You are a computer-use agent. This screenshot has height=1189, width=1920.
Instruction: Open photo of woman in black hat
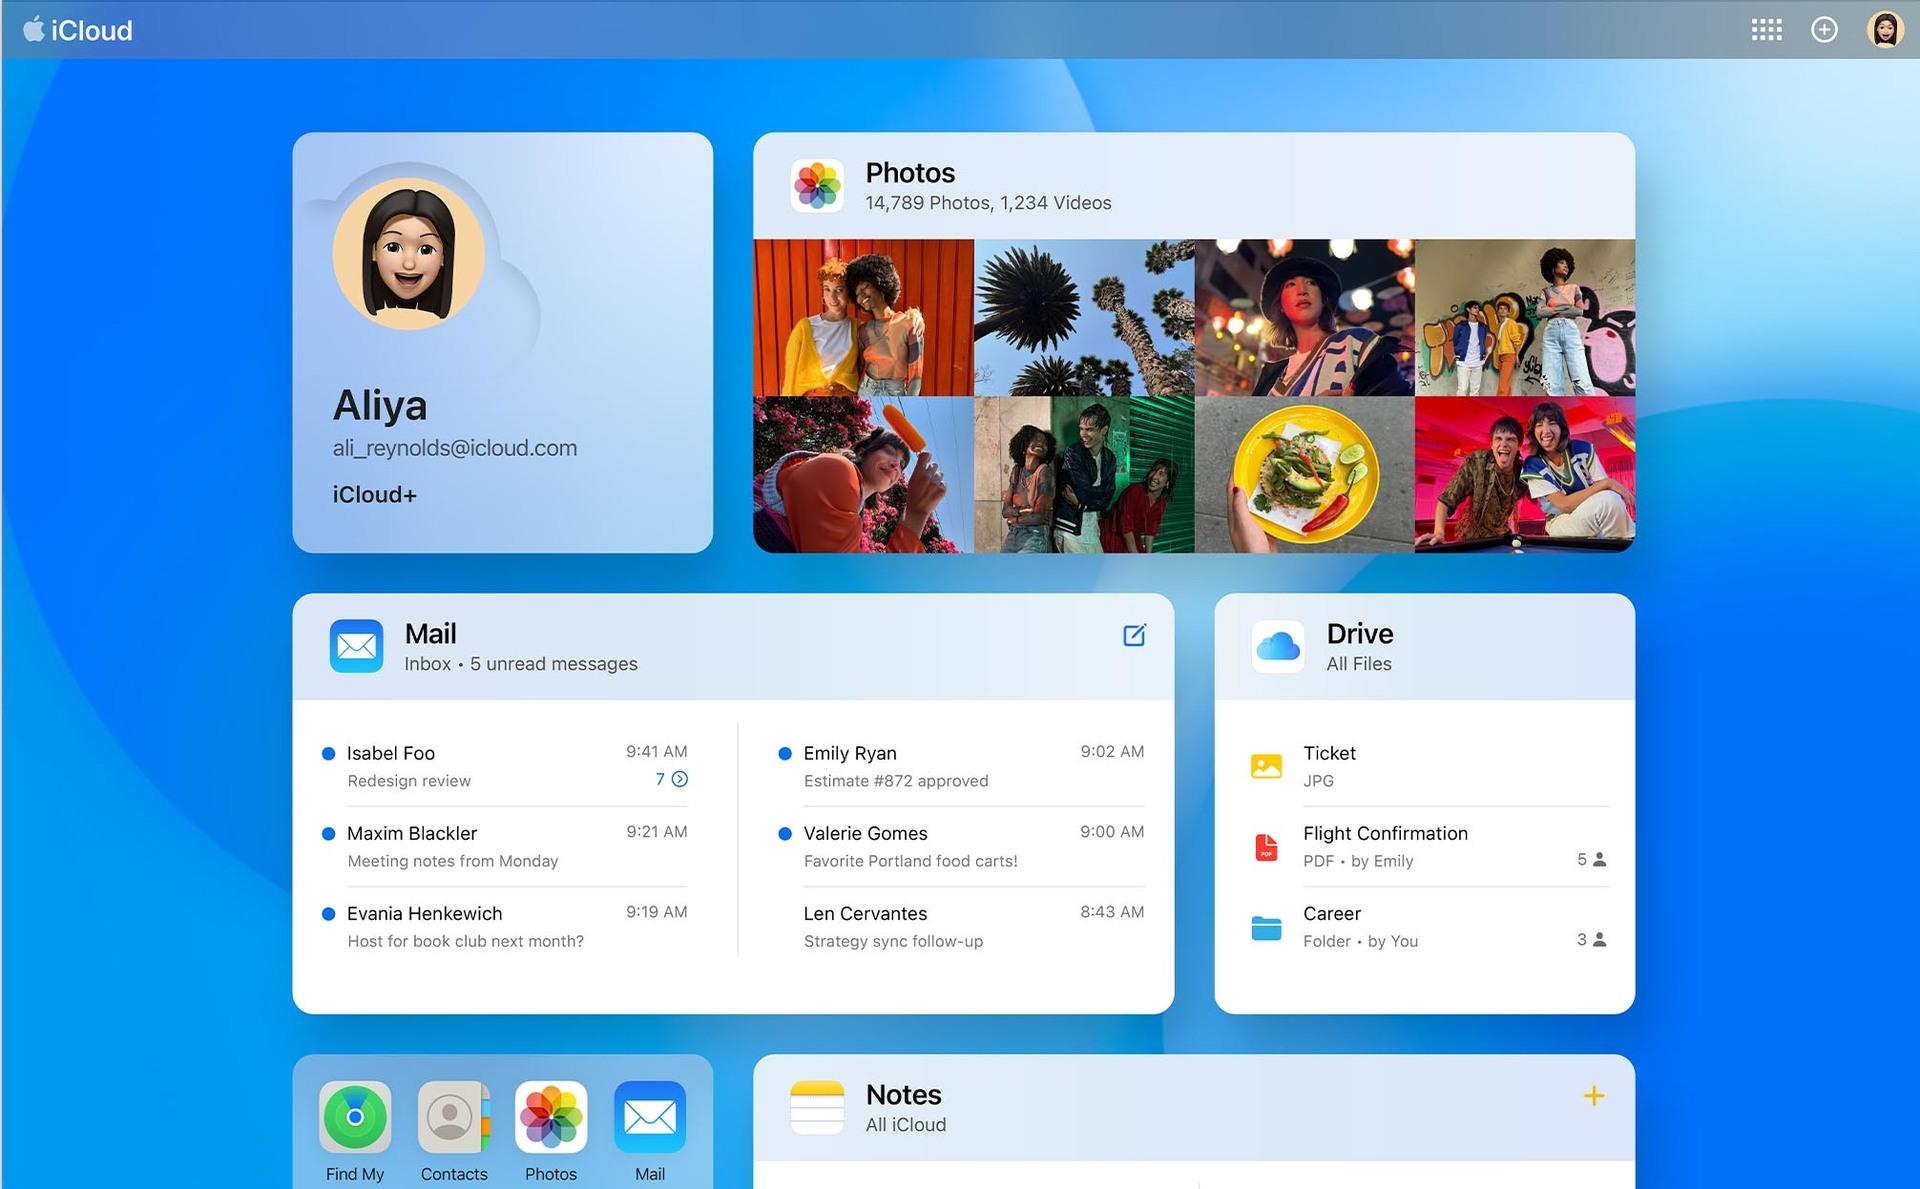pyautogui.click(x=1305, y=317)
